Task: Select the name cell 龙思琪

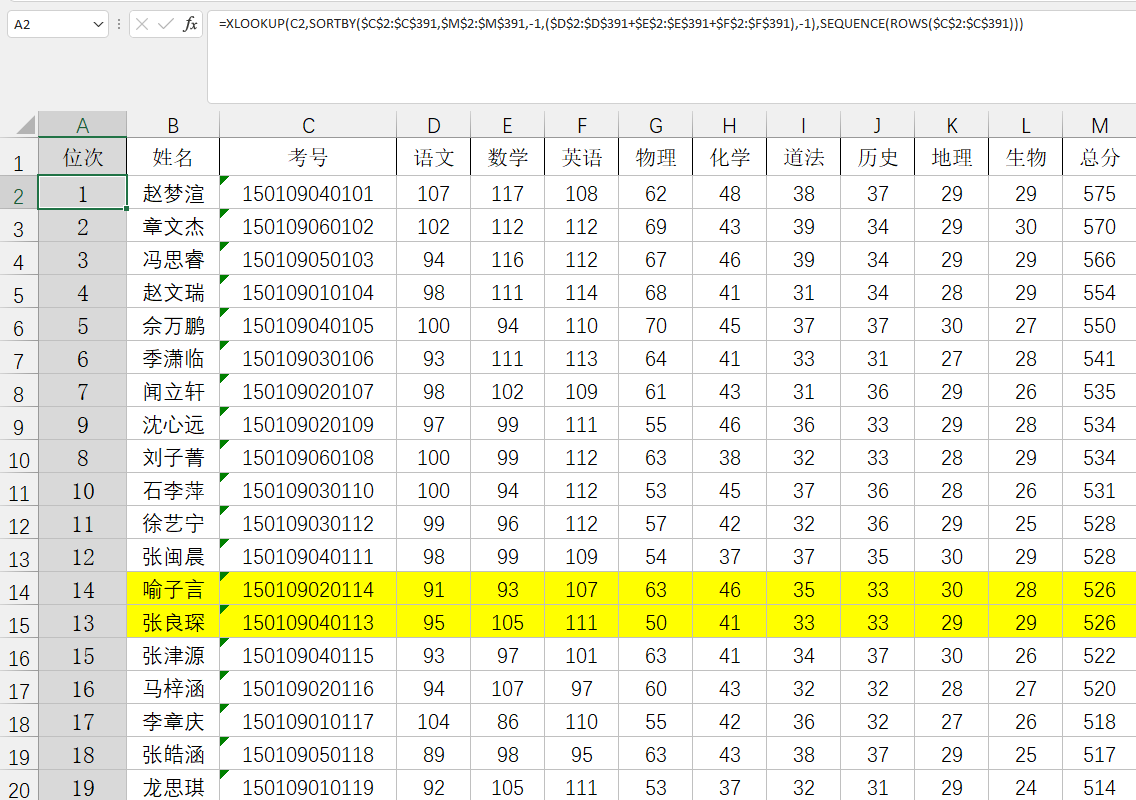Action: click(x=173, y=786)
